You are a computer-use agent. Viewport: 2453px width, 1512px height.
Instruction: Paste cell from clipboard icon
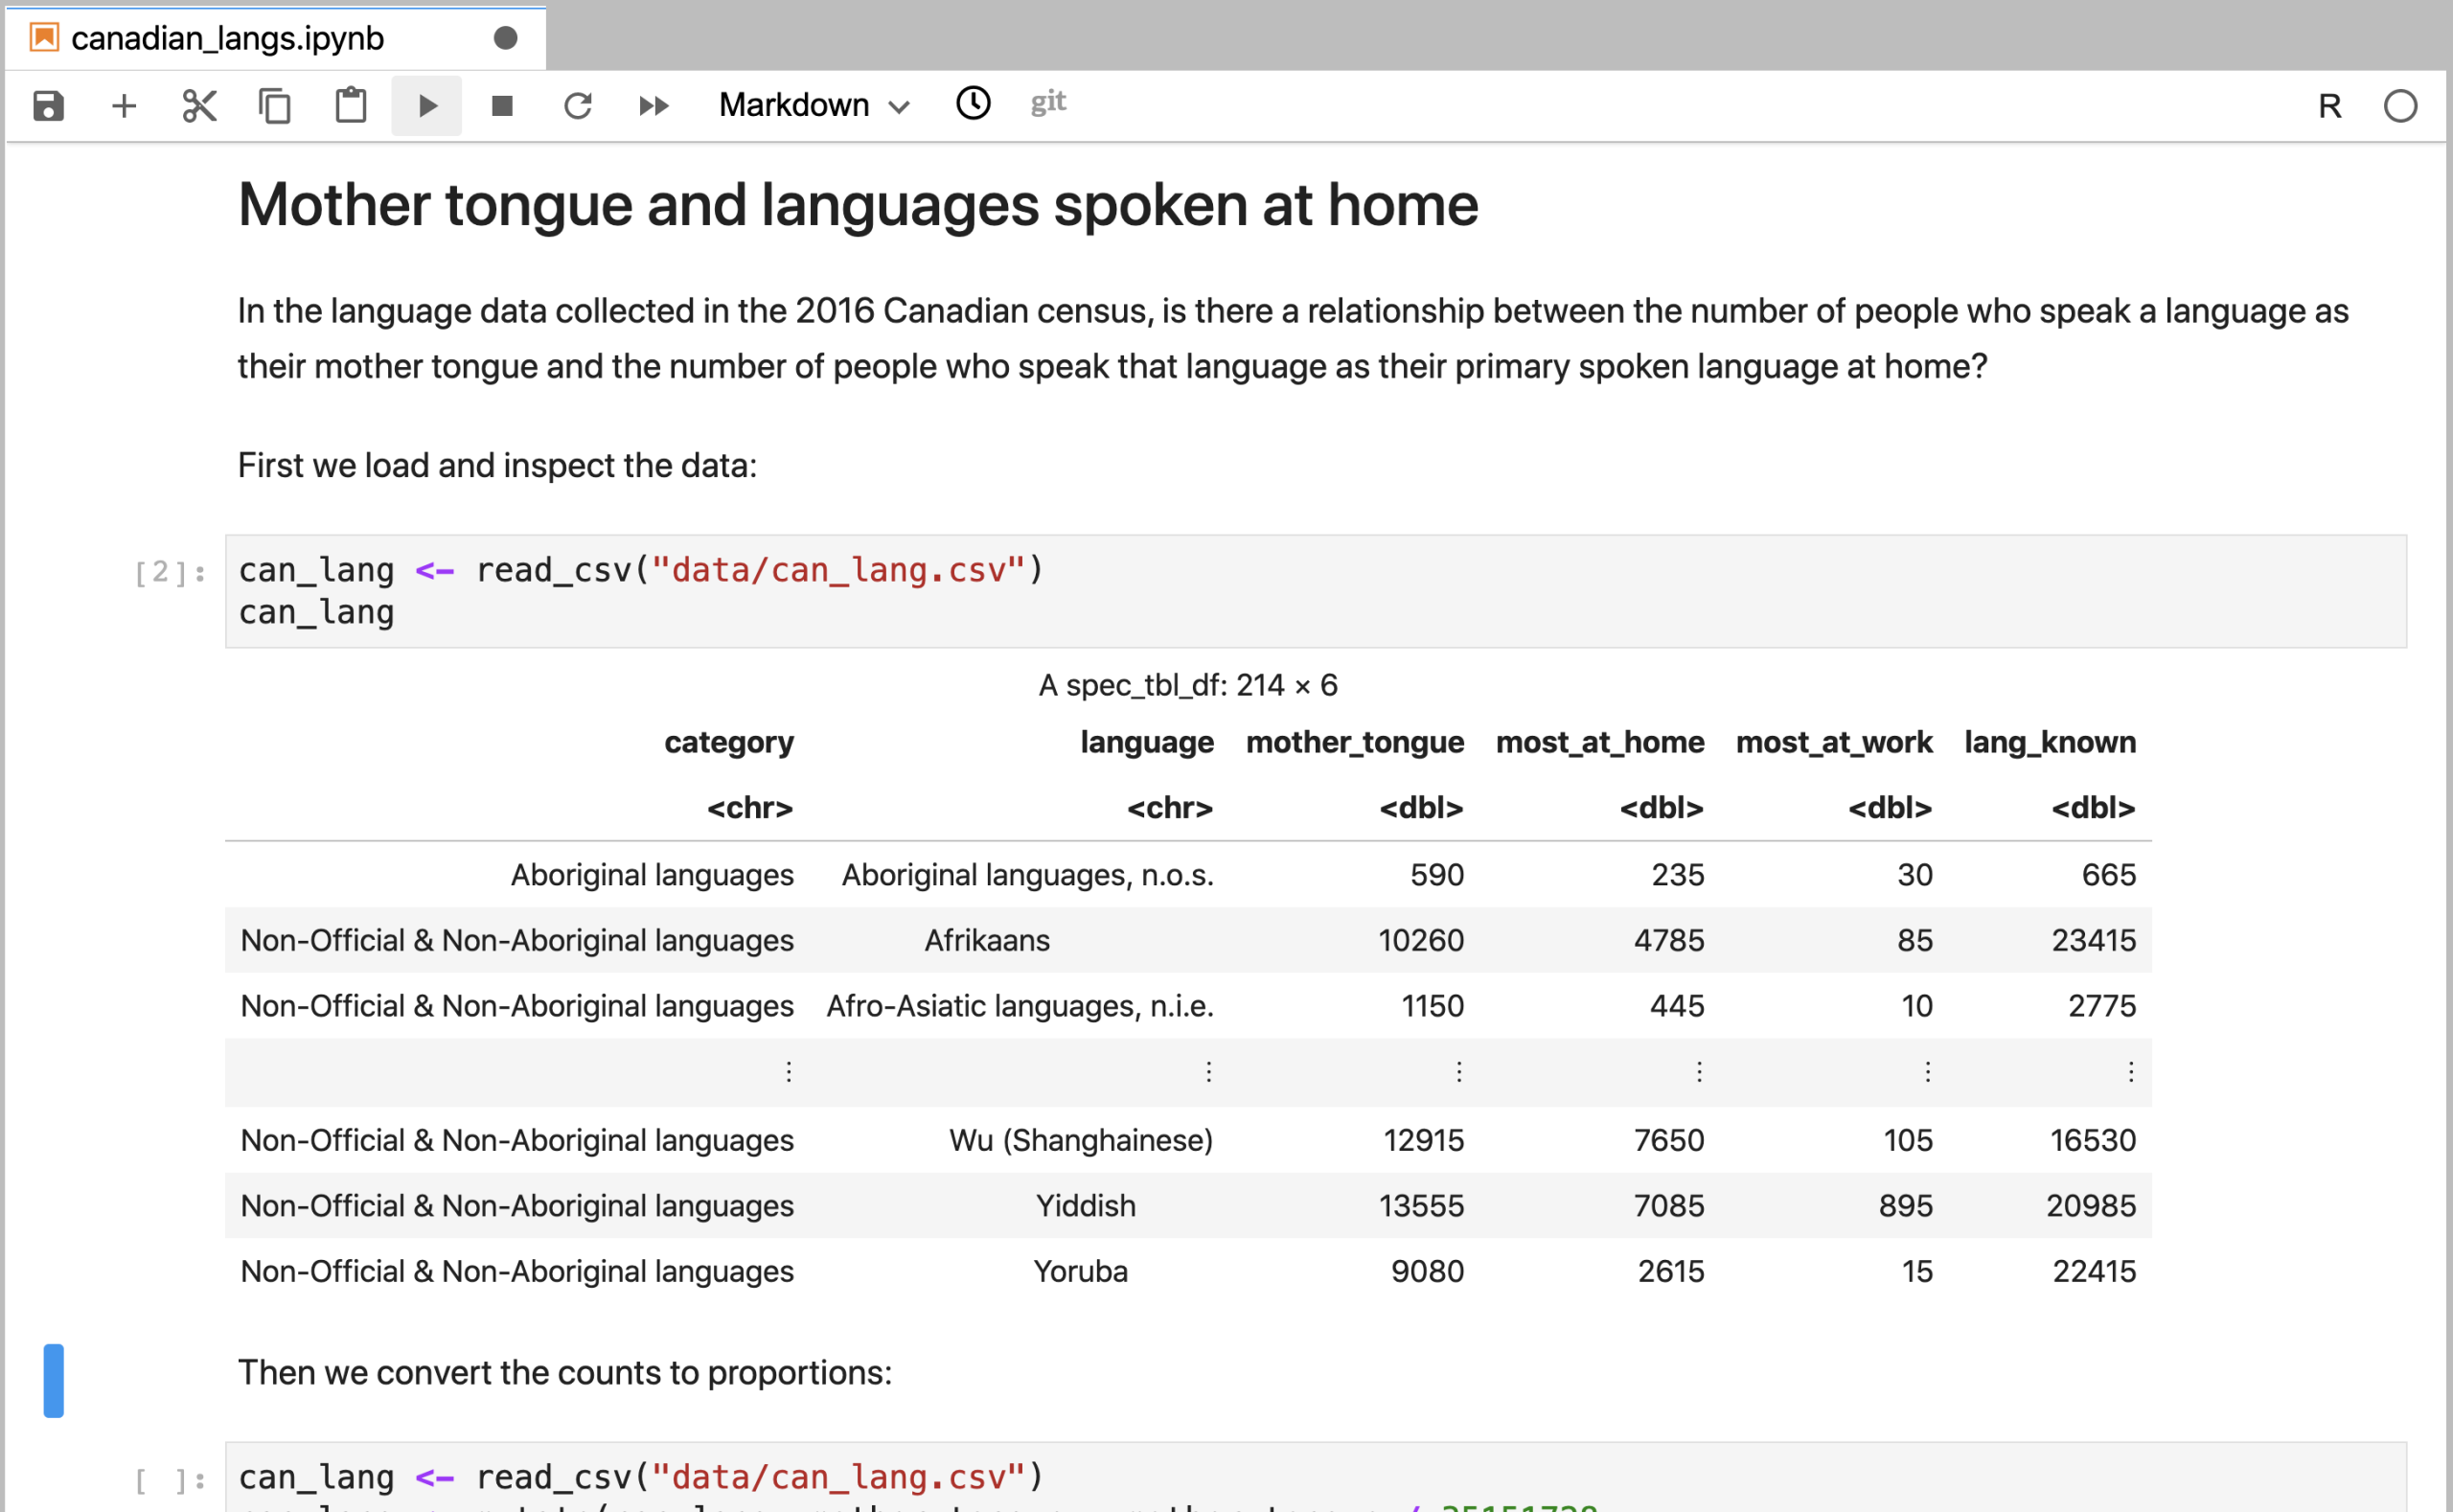[351, 106]
